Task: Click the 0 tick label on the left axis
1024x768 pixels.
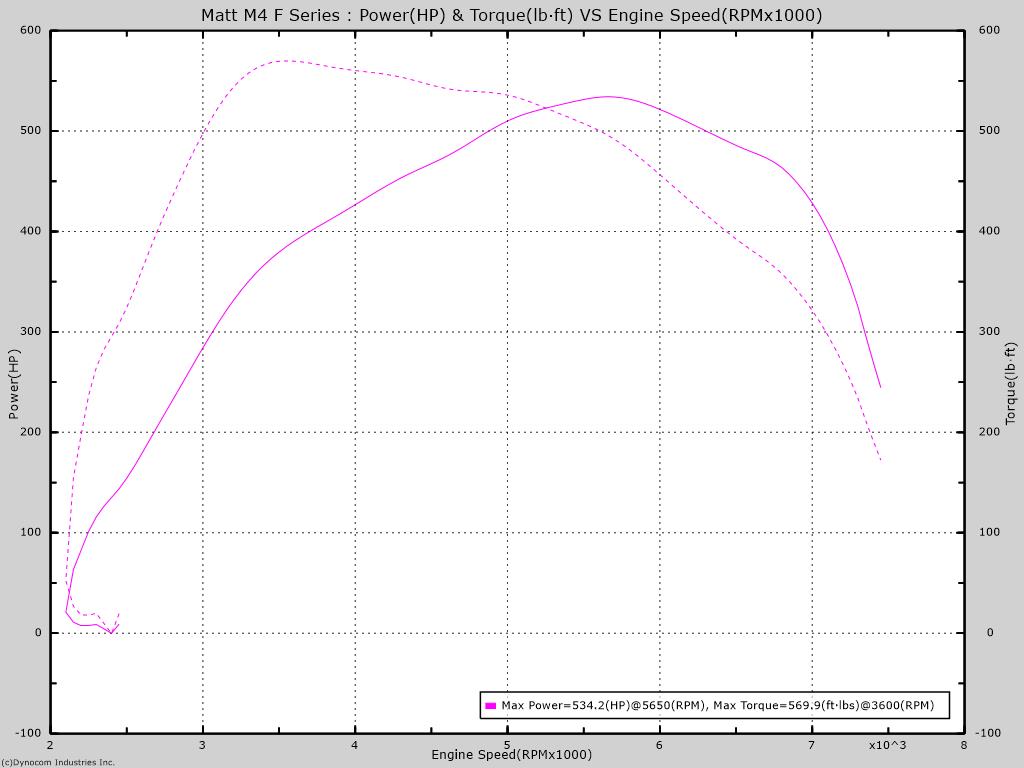Action: (x=38, y=633)
